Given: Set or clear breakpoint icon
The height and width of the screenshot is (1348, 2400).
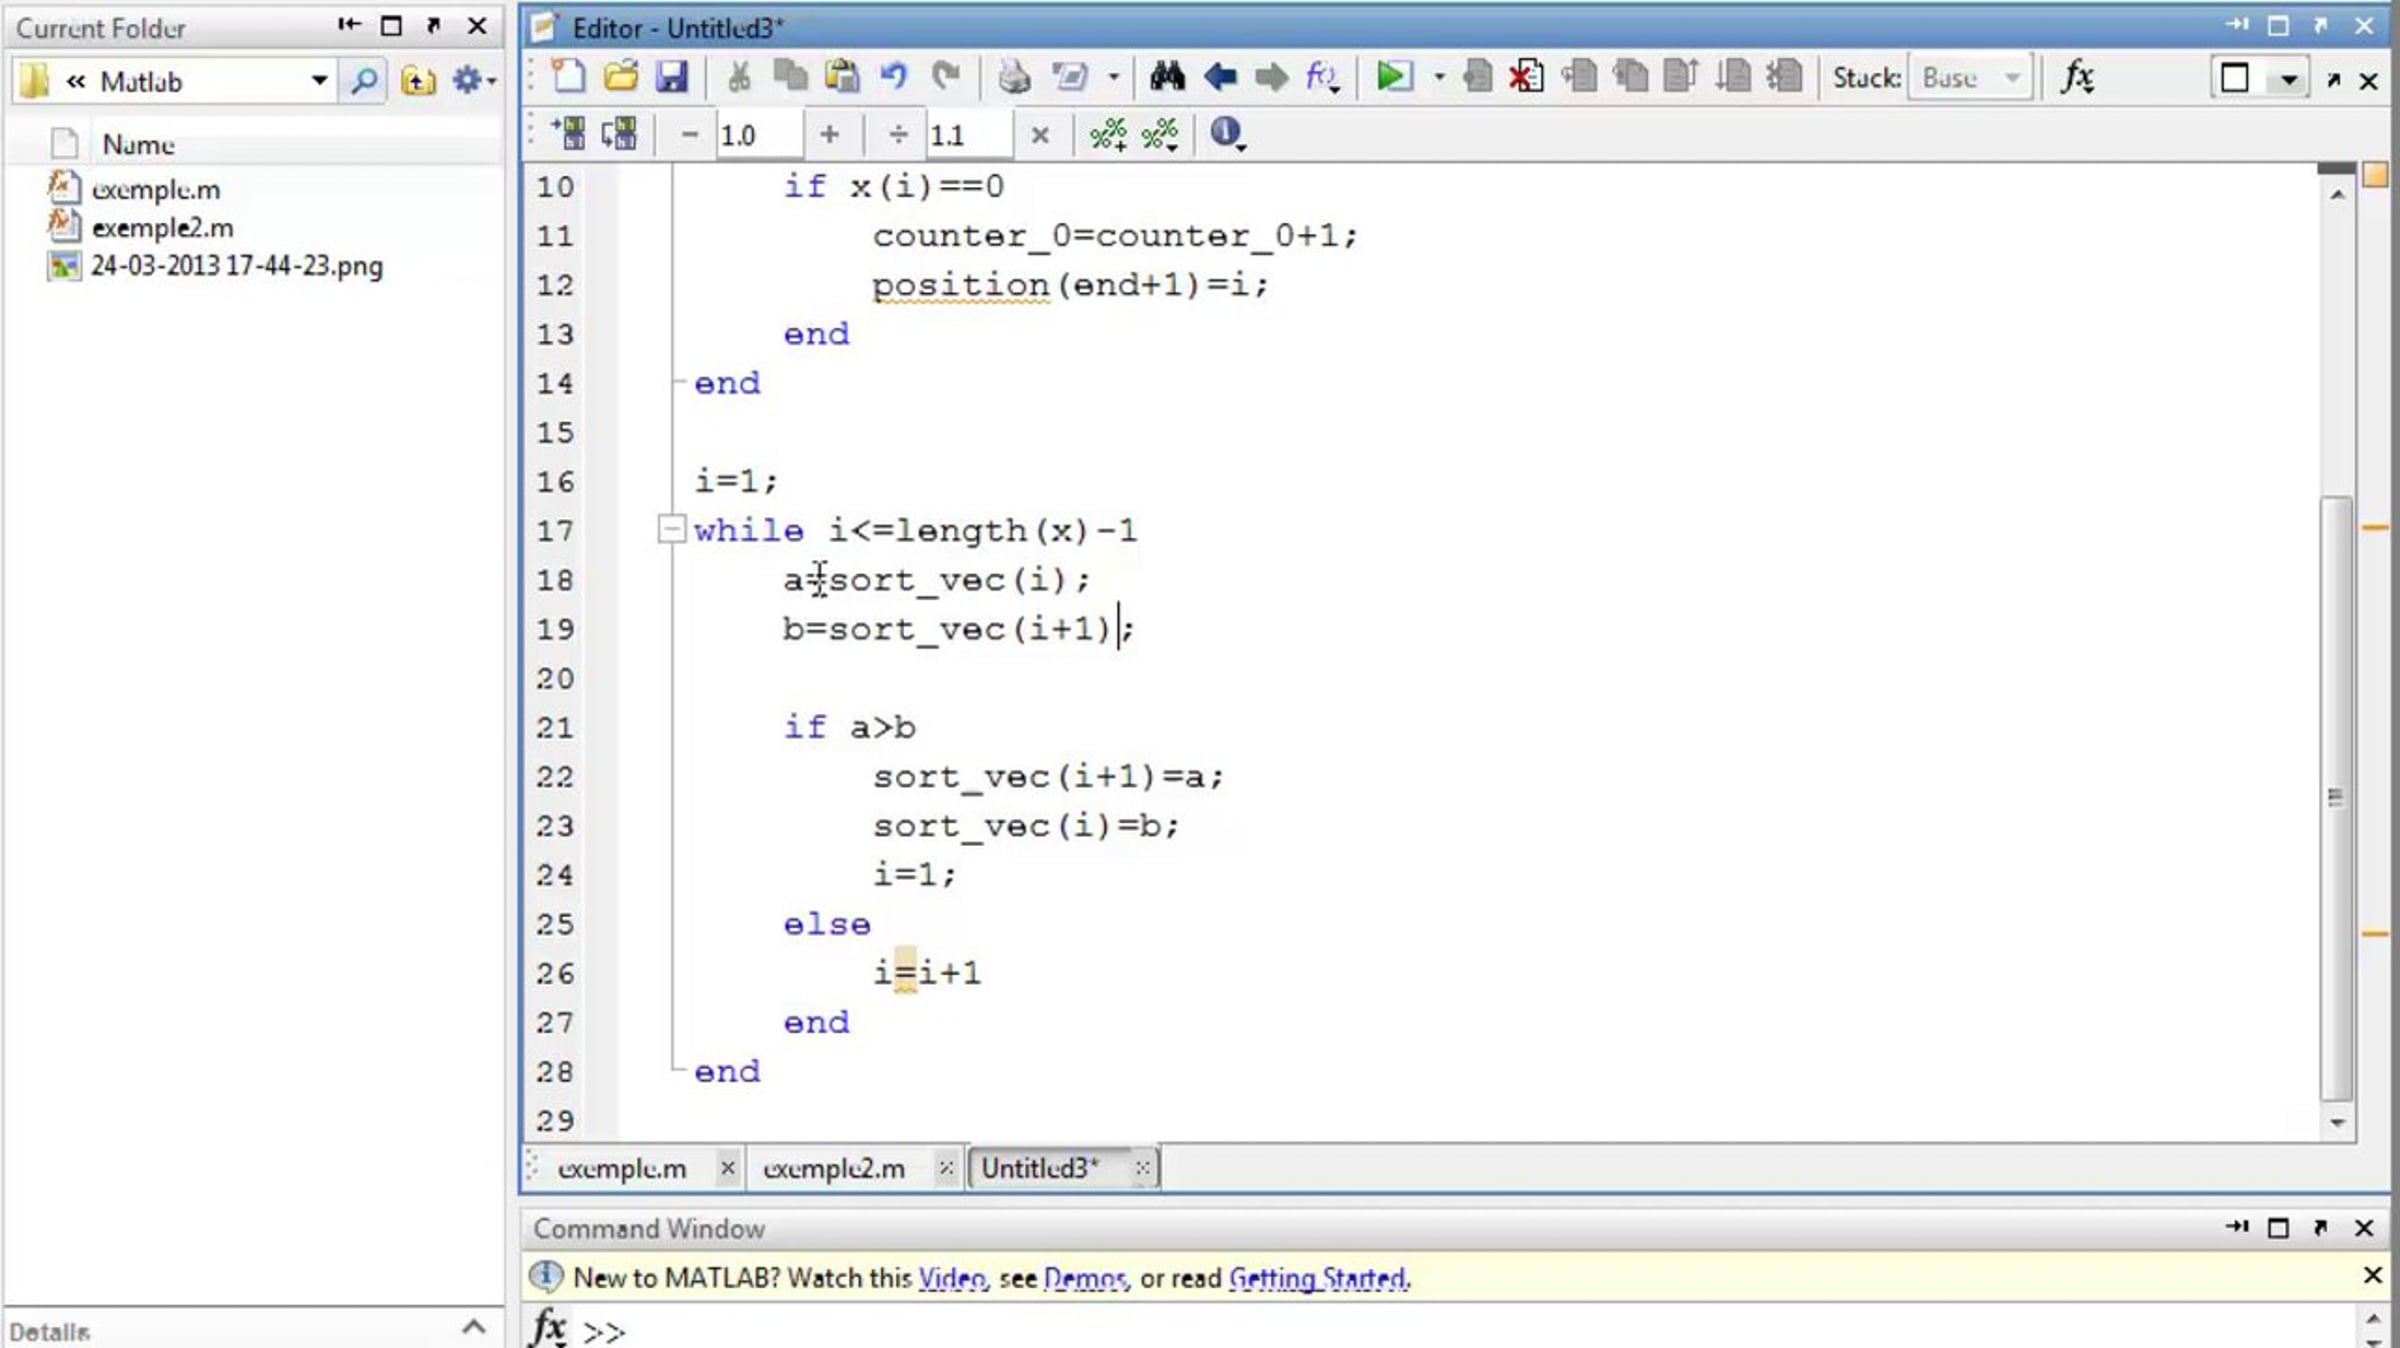Looking at the screenshot, I should (1477, 77).
